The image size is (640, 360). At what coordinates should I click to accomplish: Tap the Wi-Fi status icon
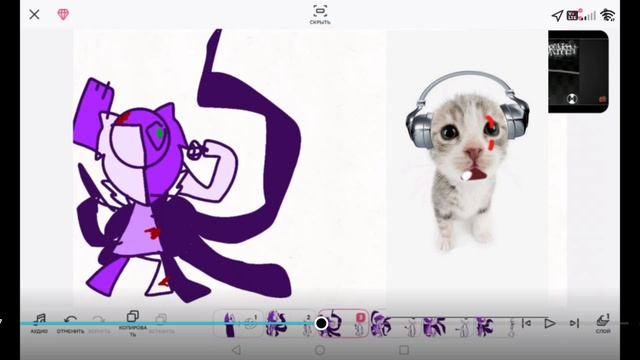608,15
